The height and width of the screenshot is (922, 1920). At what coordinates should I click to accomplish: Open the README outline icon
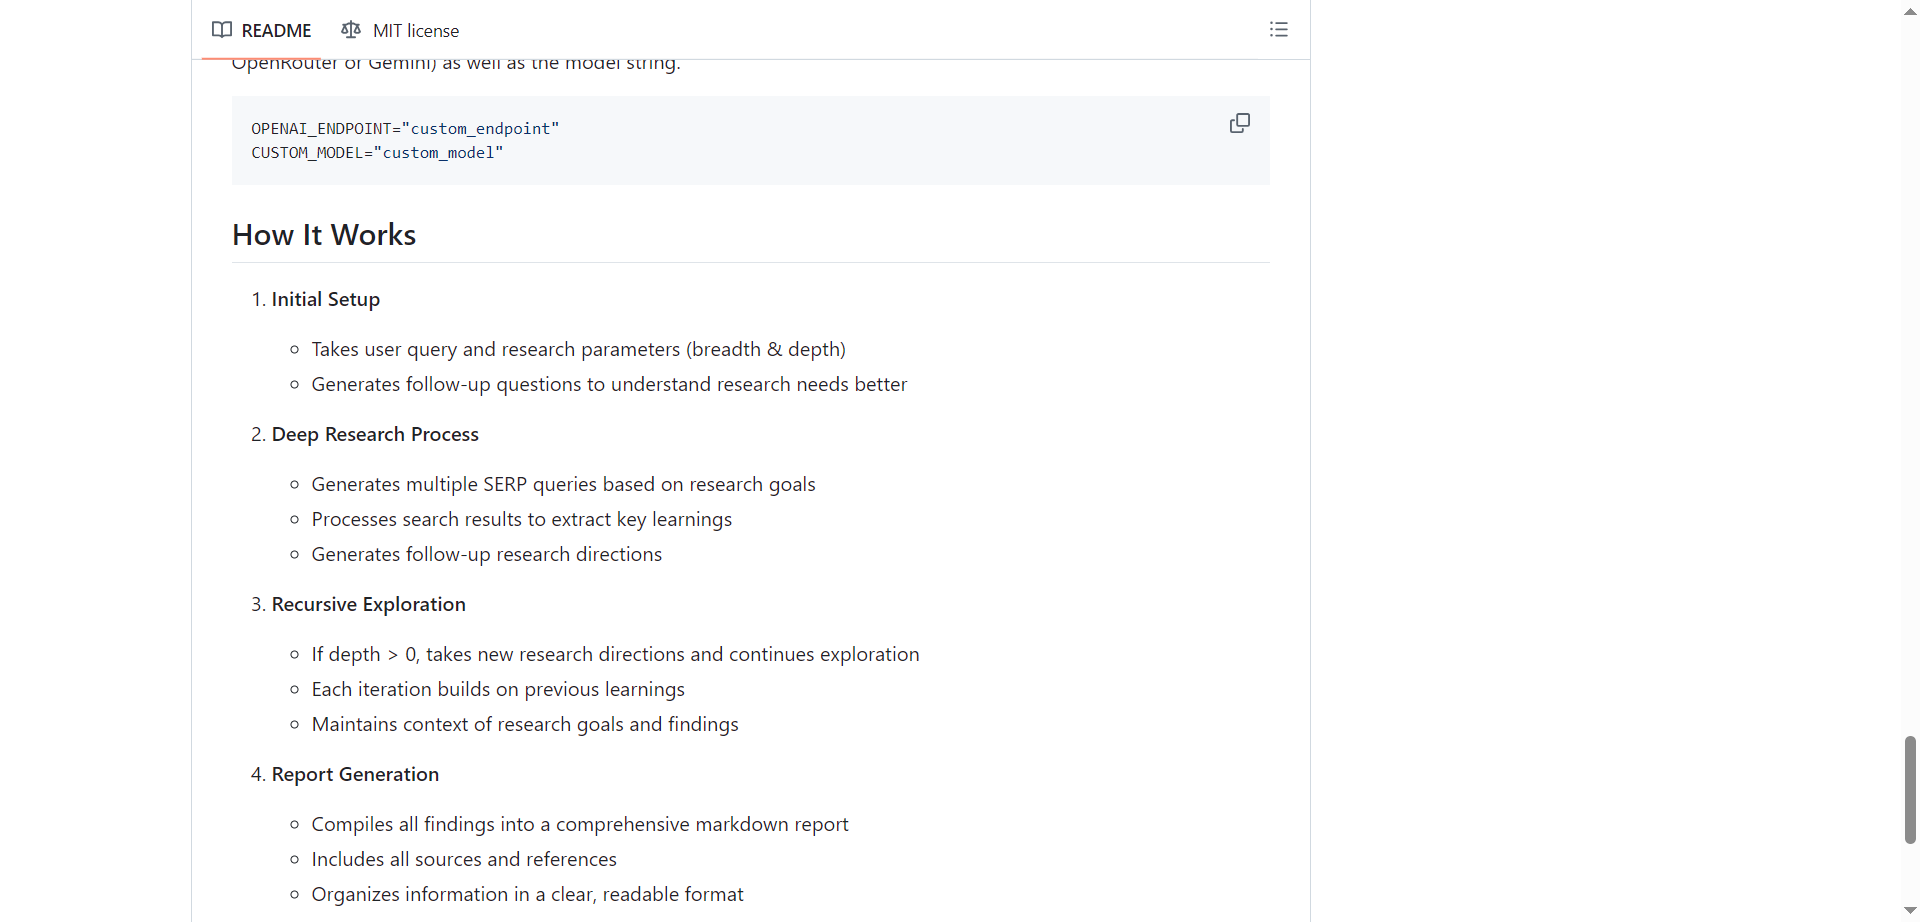tap(1279, 30)
